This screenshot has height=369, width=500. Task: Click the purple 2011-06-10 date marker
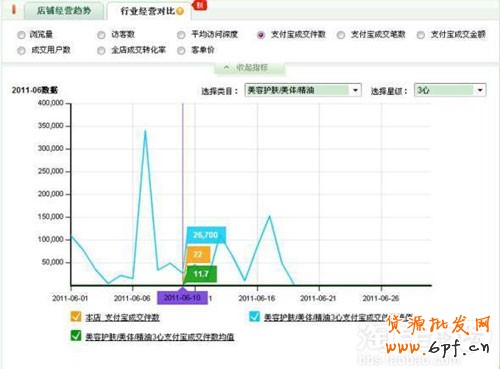tap(182, 298)
